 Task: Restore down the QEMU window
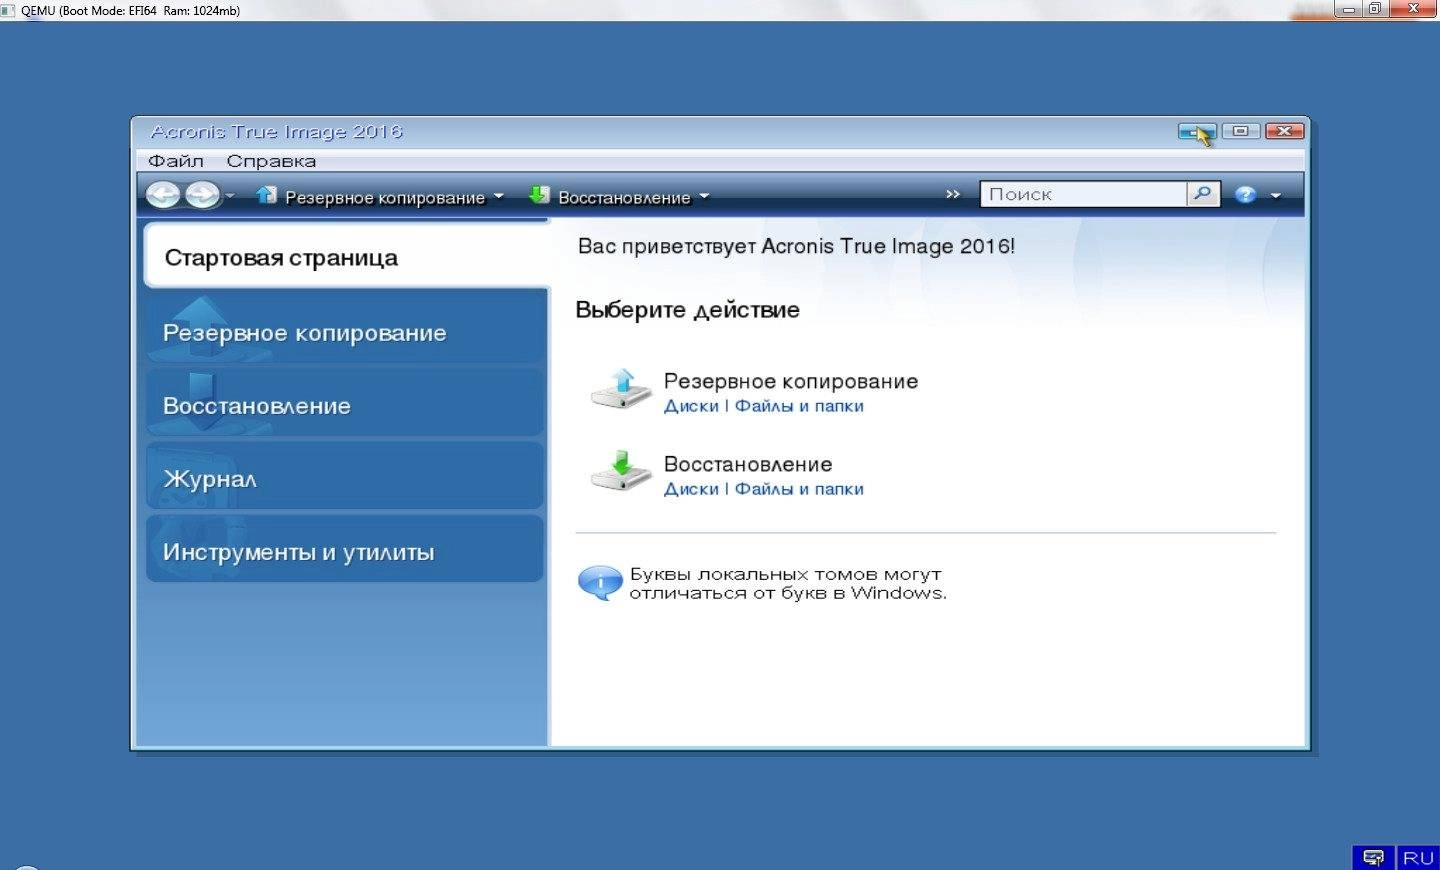tap(1375, 9)
